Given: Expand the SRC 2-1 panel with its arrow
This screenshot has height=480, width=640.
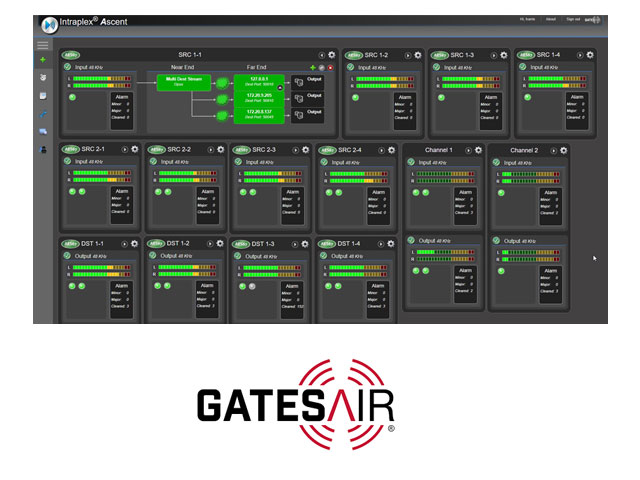Looking at the screenshot, I should [125, 150].
